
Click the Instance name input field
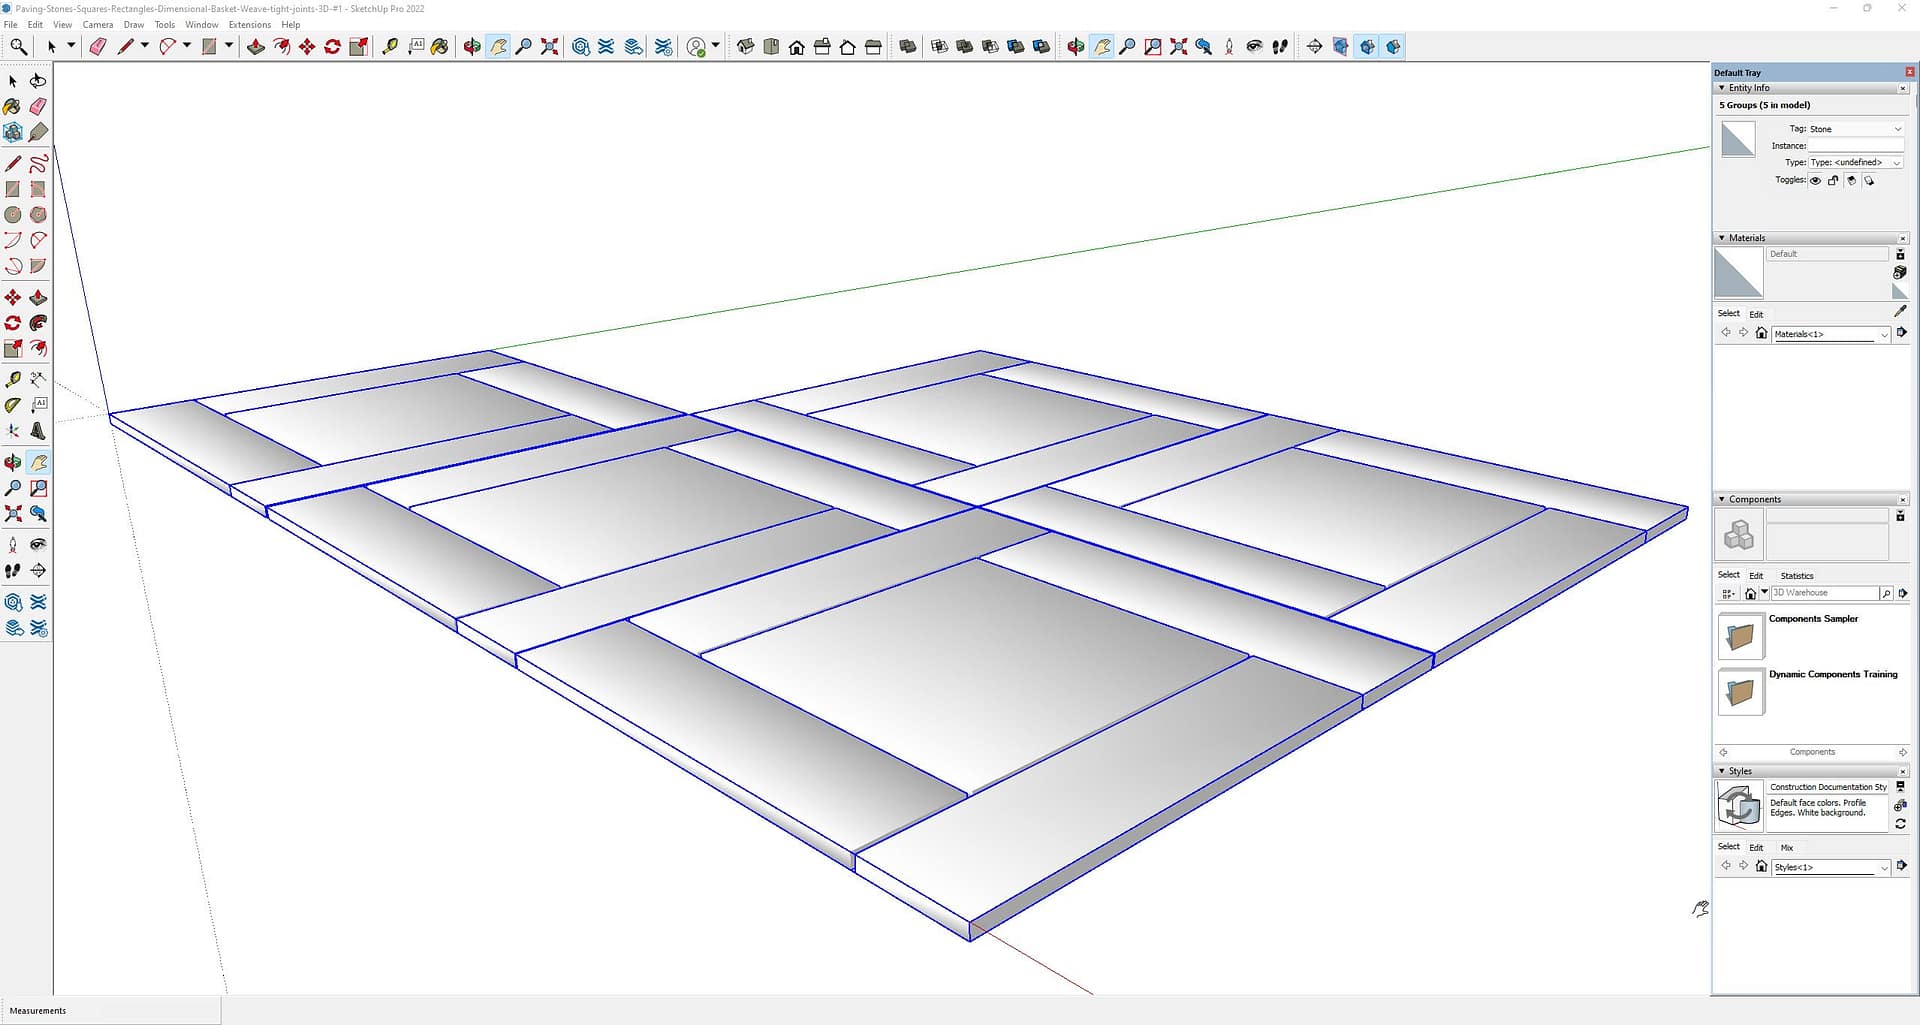point(1855,146)
